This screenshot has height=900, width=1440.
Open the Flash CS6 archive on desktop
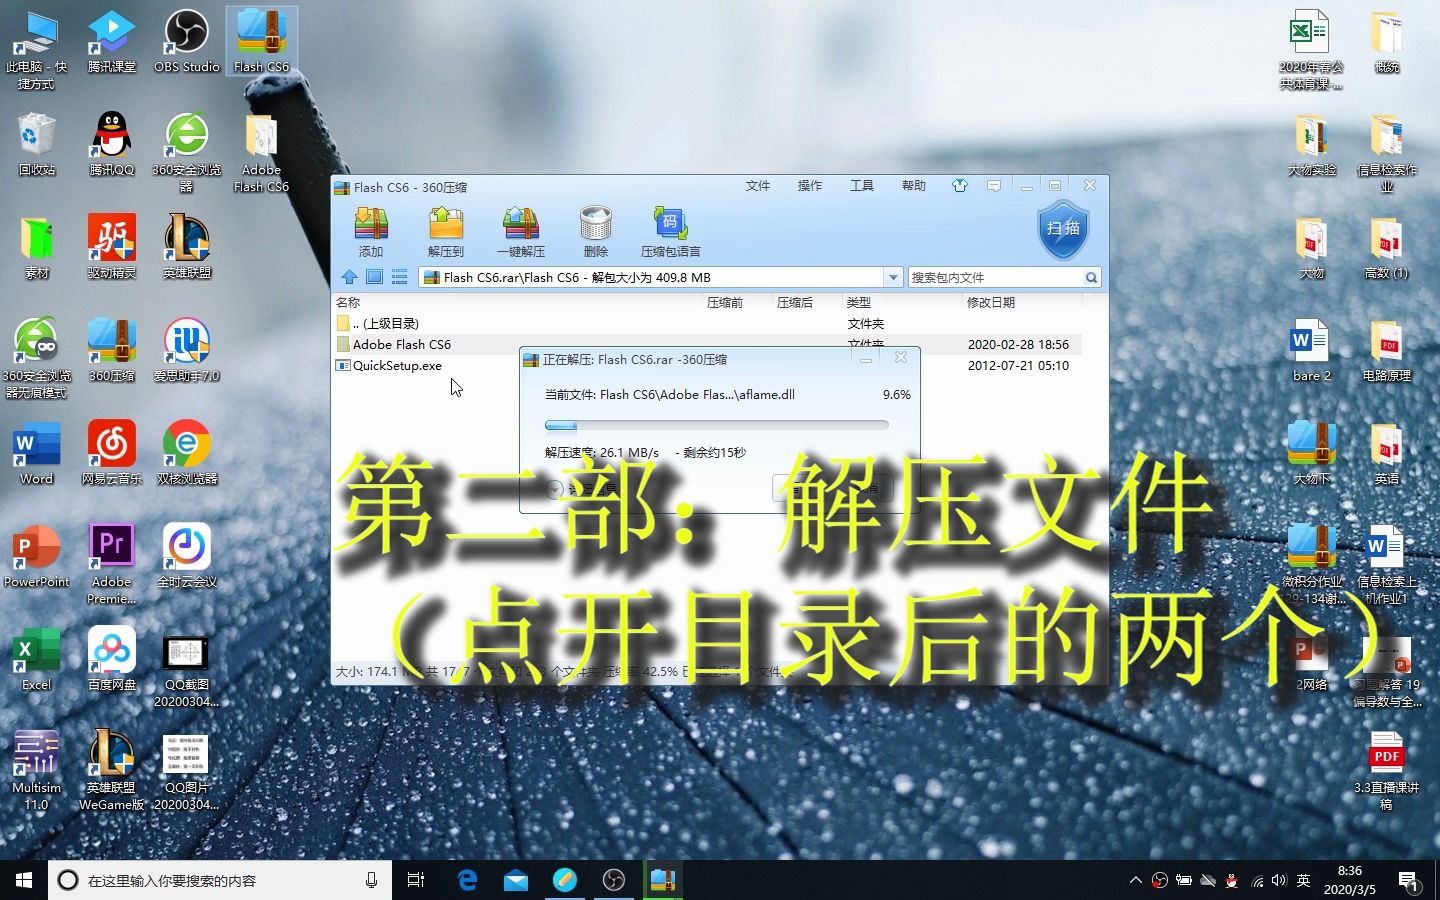click(261, 42)
